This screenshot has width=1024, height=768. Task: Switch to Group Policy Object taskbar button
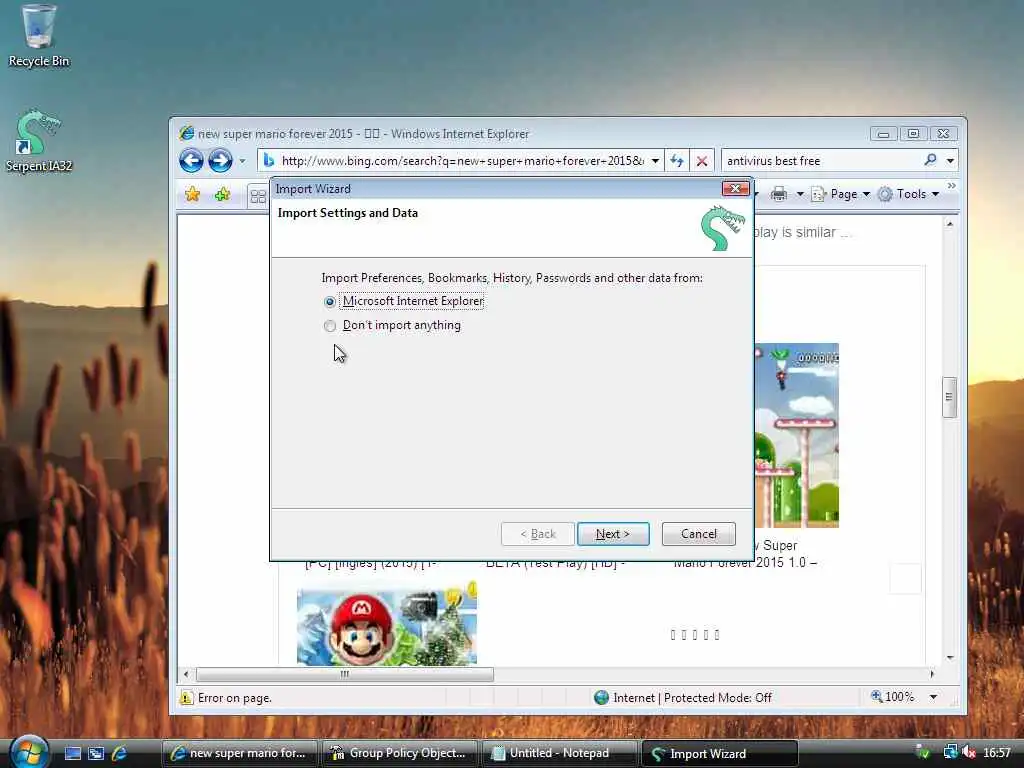[400, 753]
